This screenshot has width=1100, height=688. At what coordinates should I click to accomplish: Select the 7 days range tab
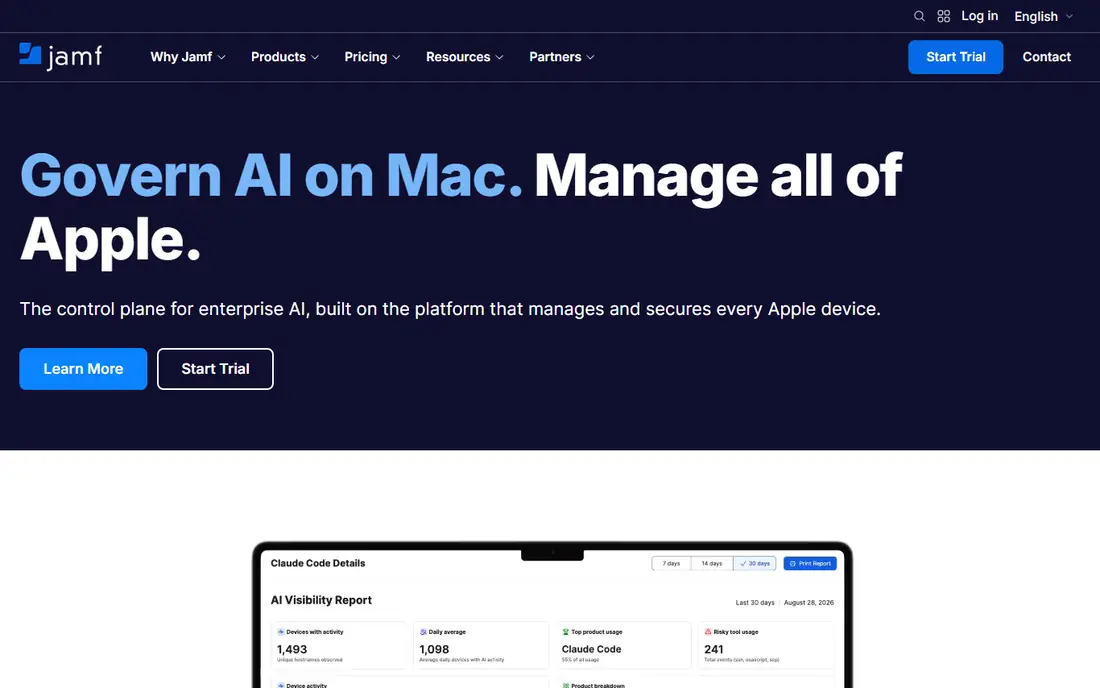click(x=671, y=564)
